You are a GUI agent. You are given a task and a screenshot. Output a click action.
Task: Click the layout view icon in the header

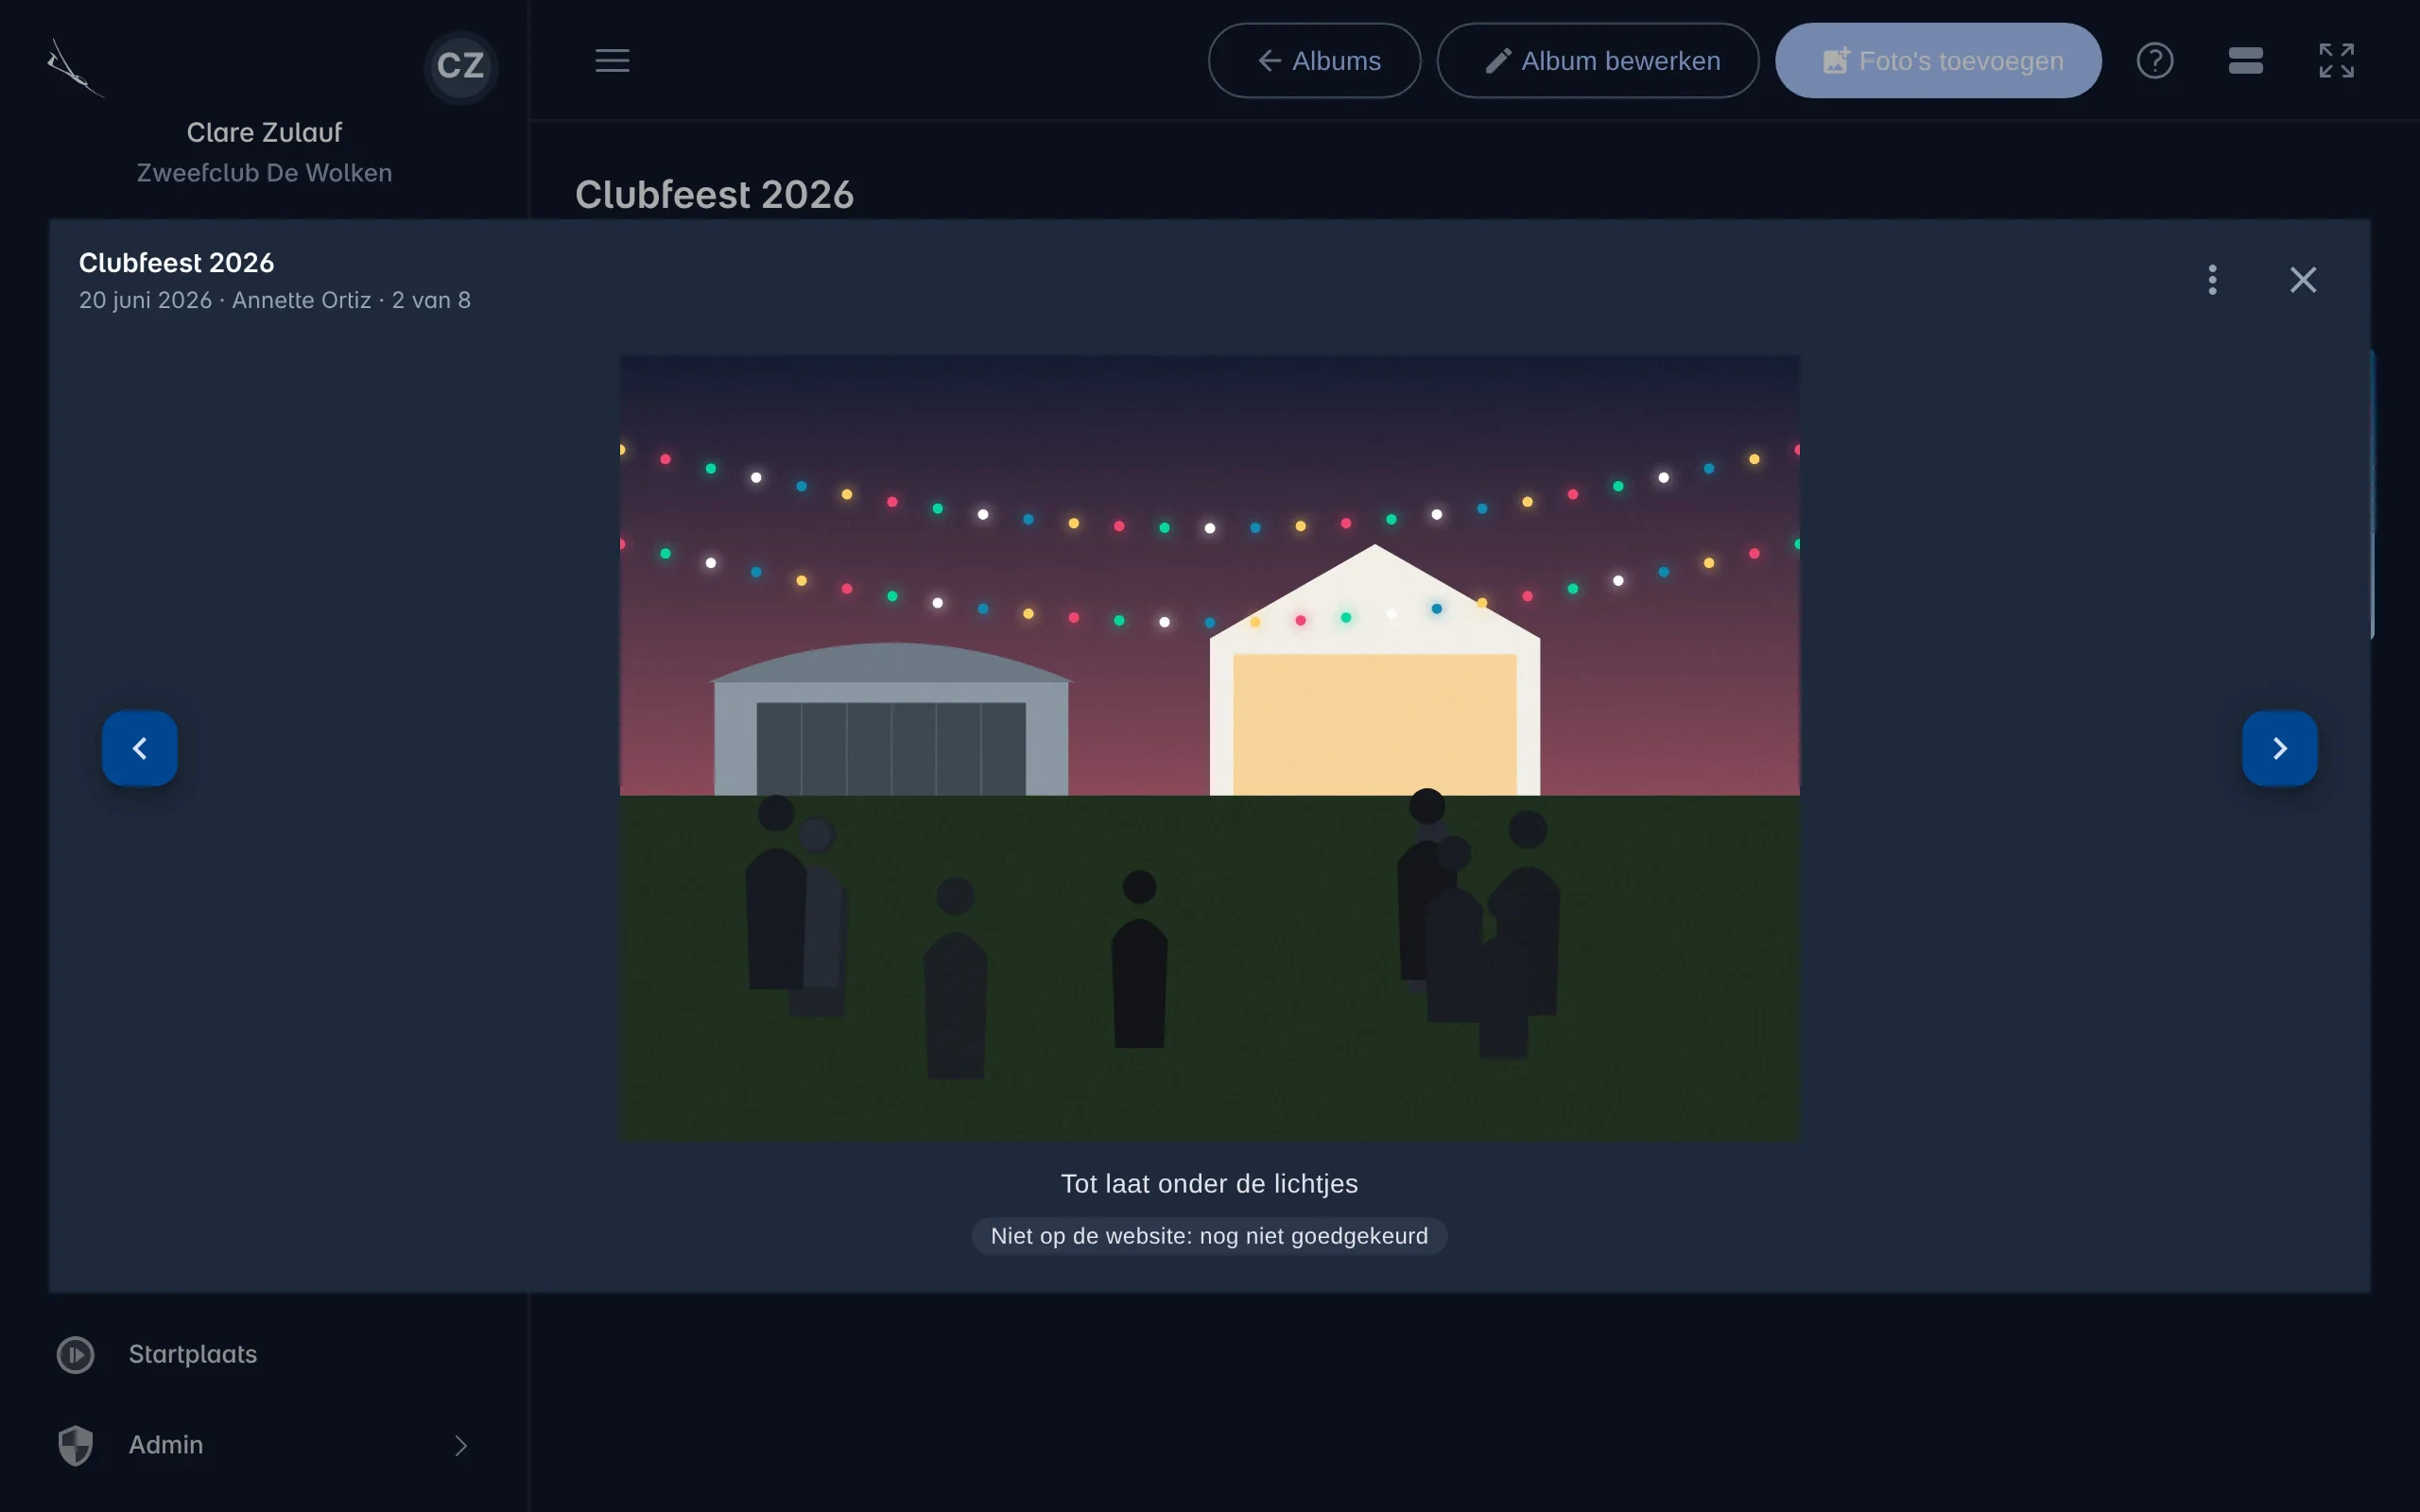point(2245,61)
